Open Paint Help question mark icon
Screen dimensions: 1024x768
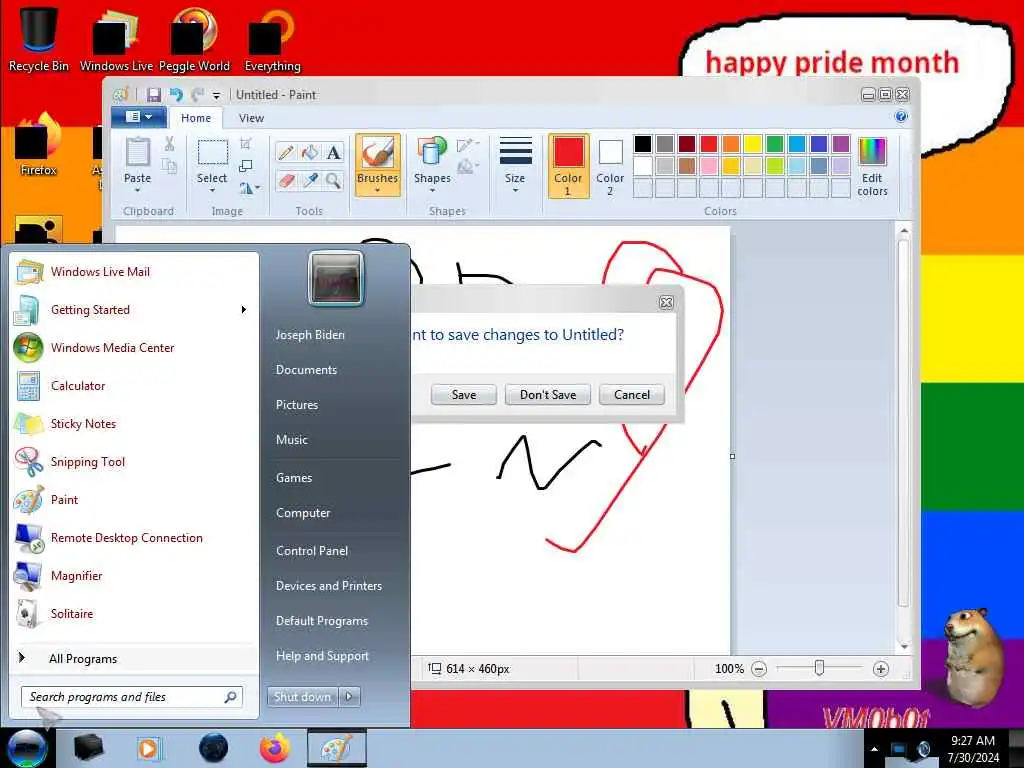[x=901, y=117]
